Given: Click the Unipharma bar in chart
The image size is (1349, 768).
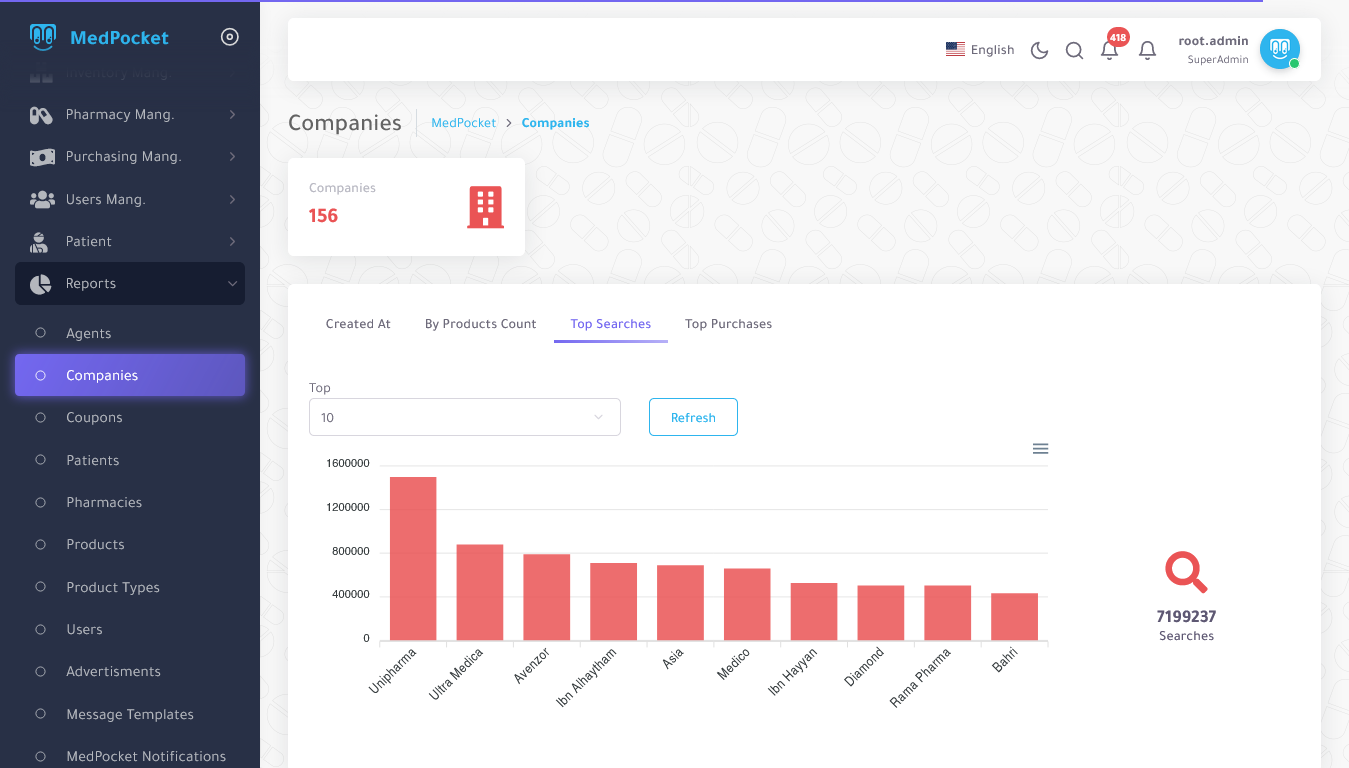Looking at the screenshot, I should (x=413, y=558).
